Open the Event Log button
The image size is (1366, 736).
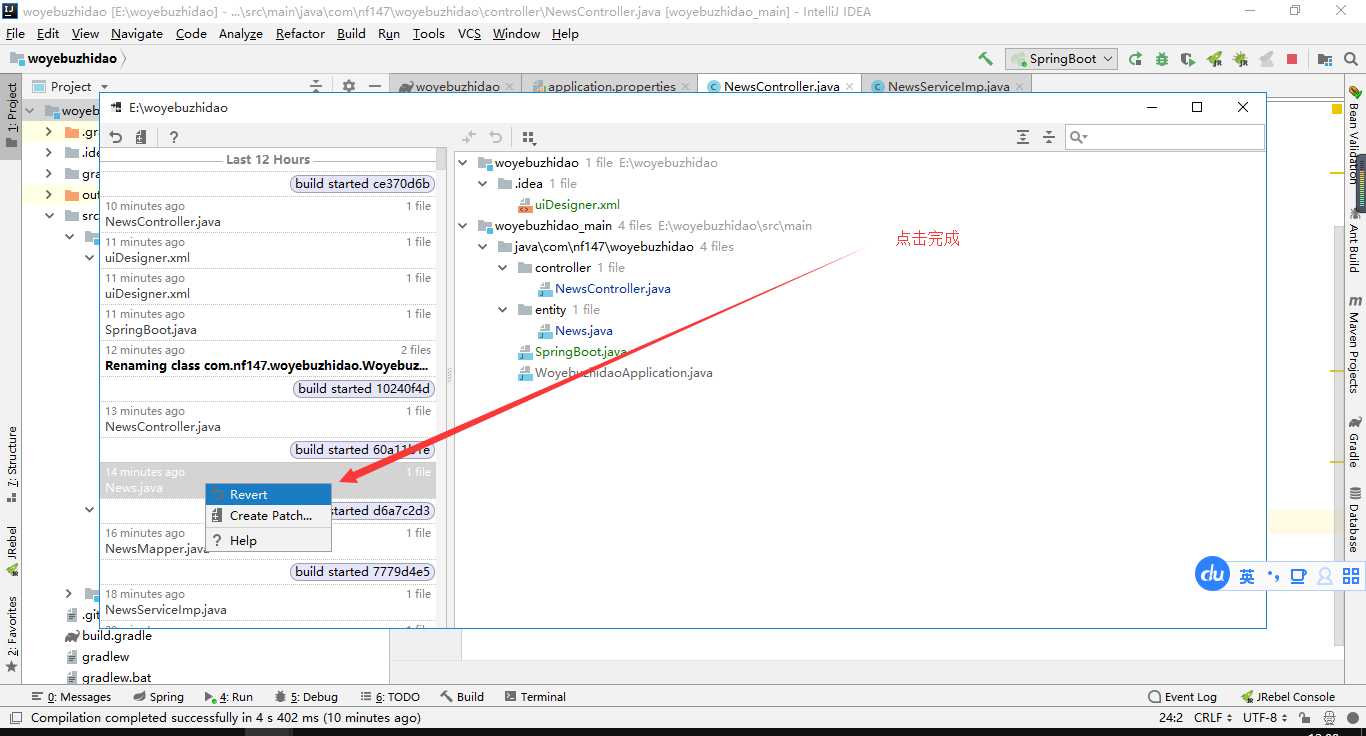[x=1182, y=697]
